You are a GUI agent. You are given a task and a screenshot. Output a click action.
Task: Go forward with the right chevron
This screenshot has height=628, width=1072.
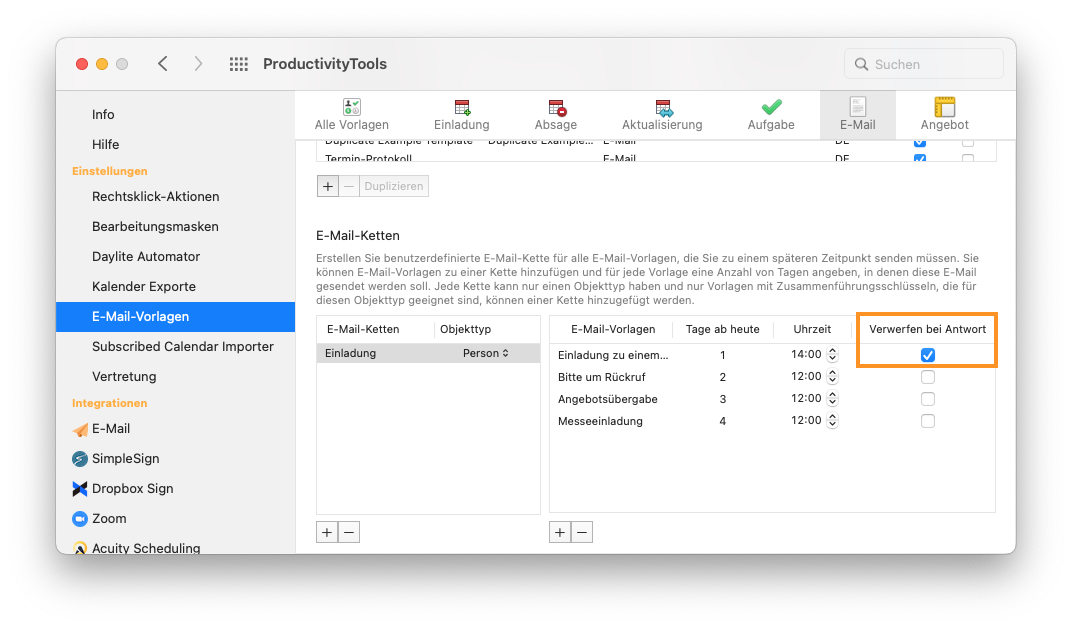(x=198, y=64)
